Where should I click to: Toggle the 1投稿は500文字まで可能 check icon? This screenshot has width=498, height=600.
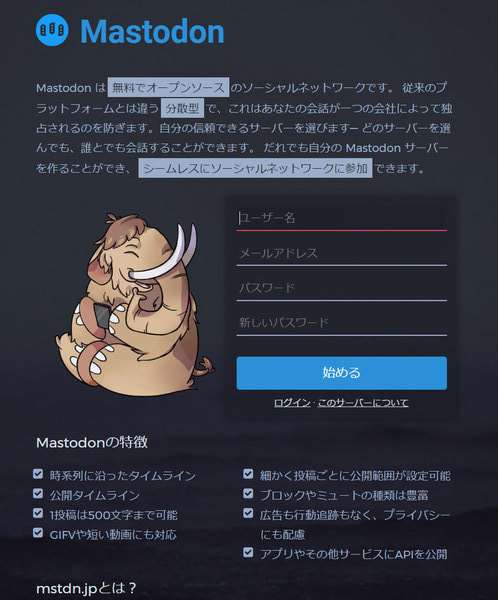(38, 513)
